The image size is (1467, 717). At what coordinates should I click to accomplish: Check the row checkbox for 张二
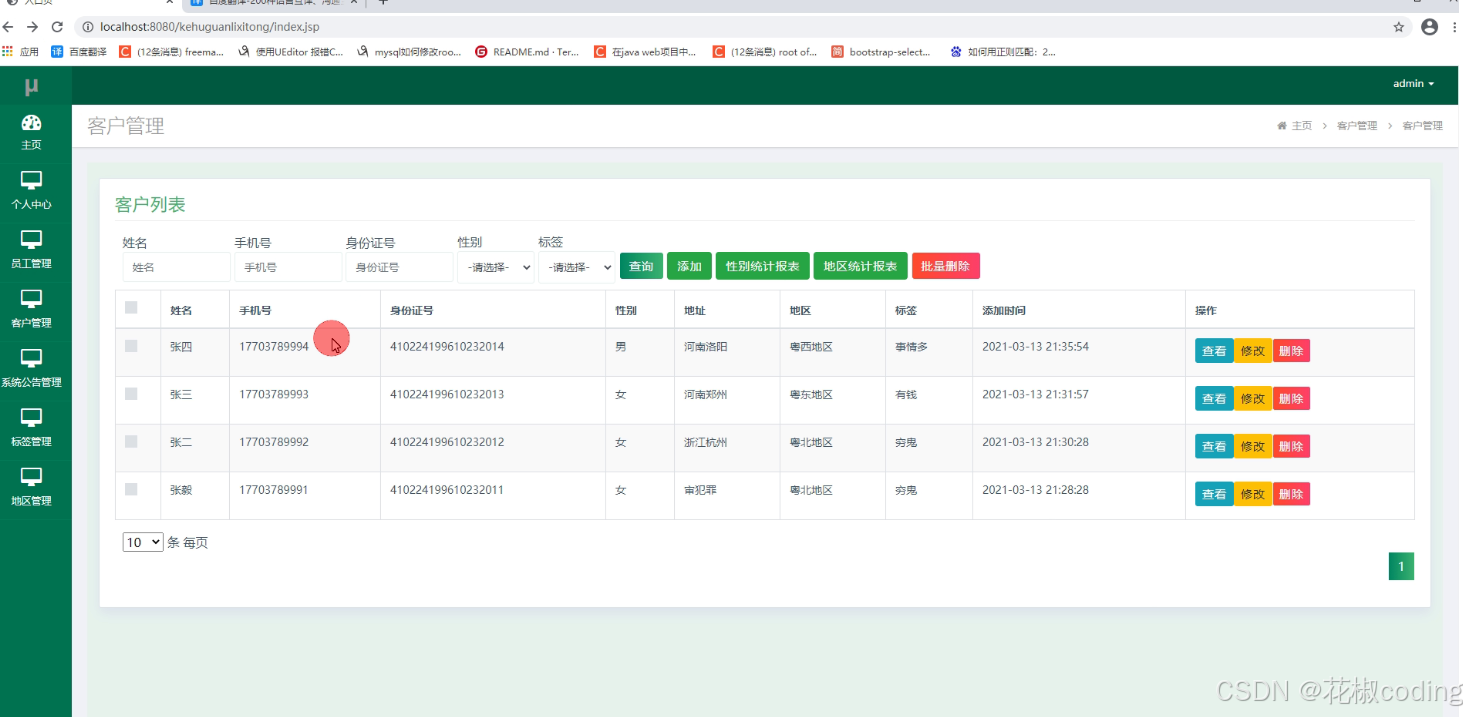[x=131, y=442]
